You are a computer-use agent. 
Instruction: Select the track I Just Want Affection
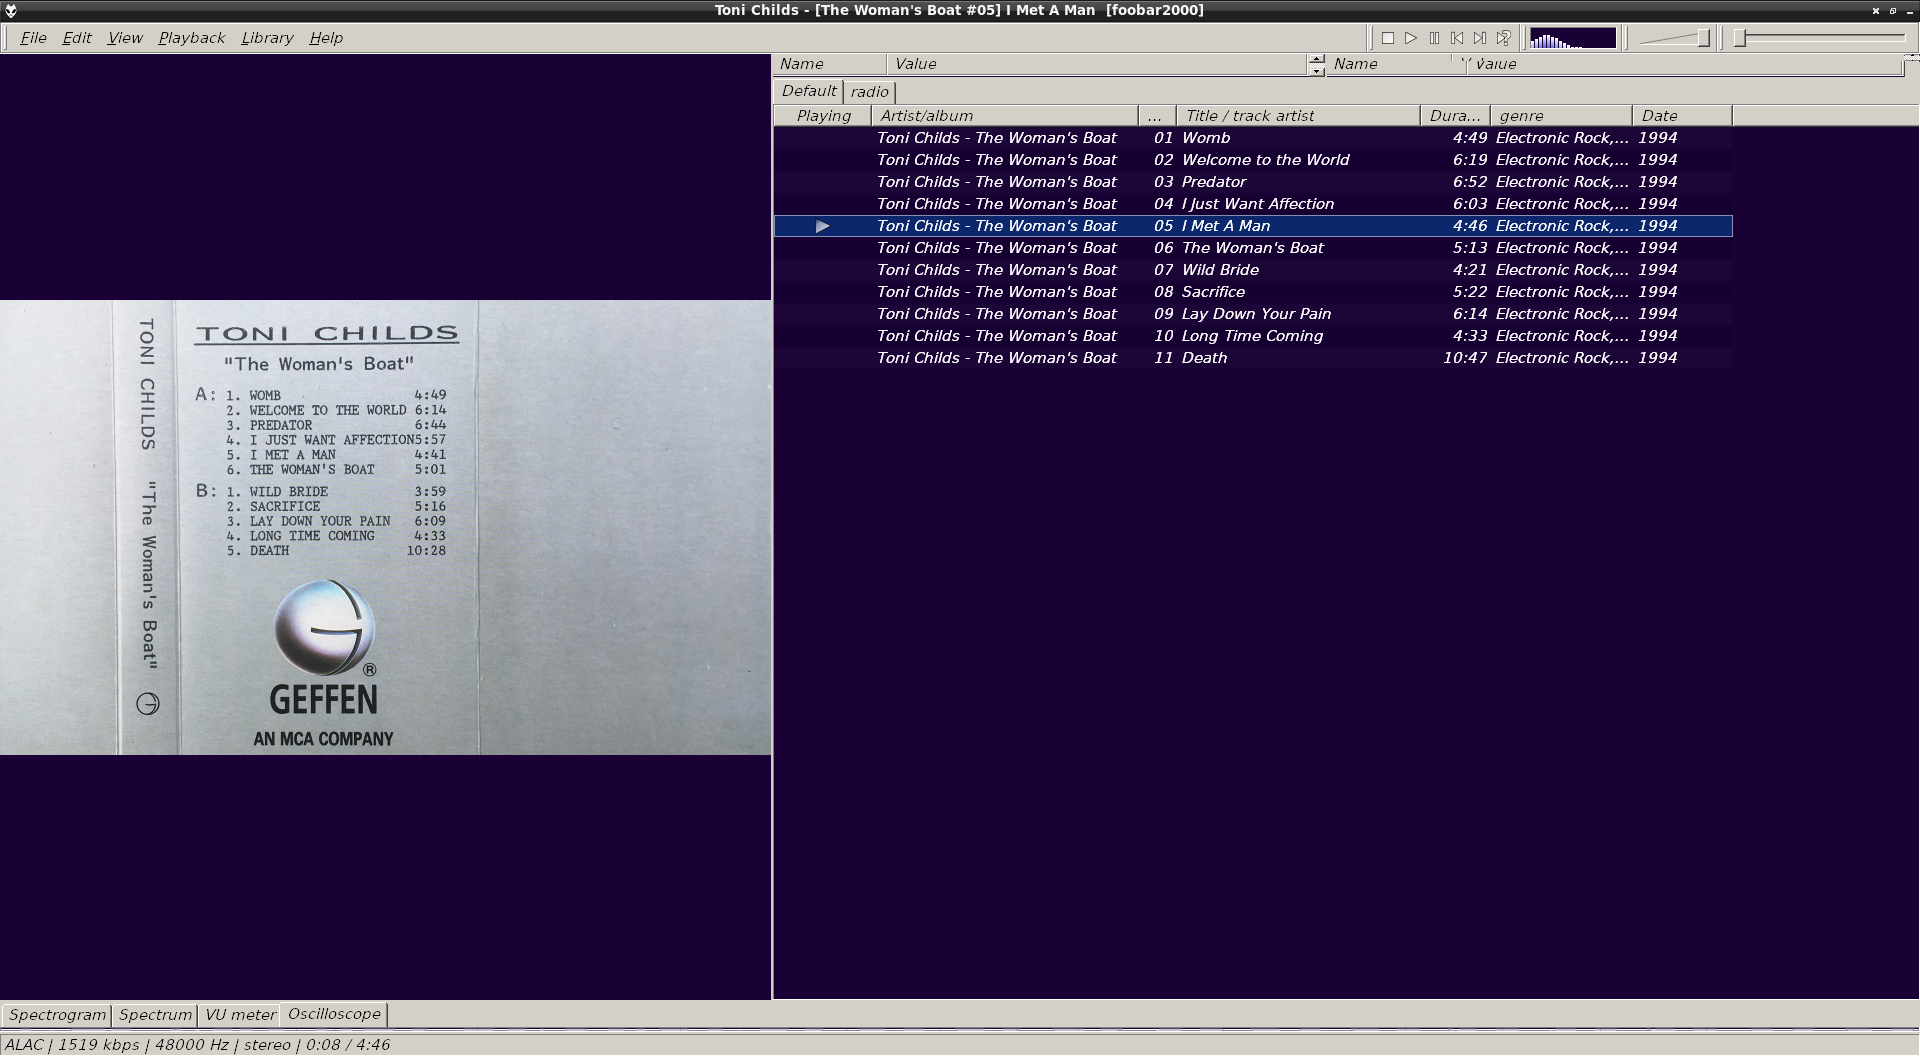click(1253, 204)
